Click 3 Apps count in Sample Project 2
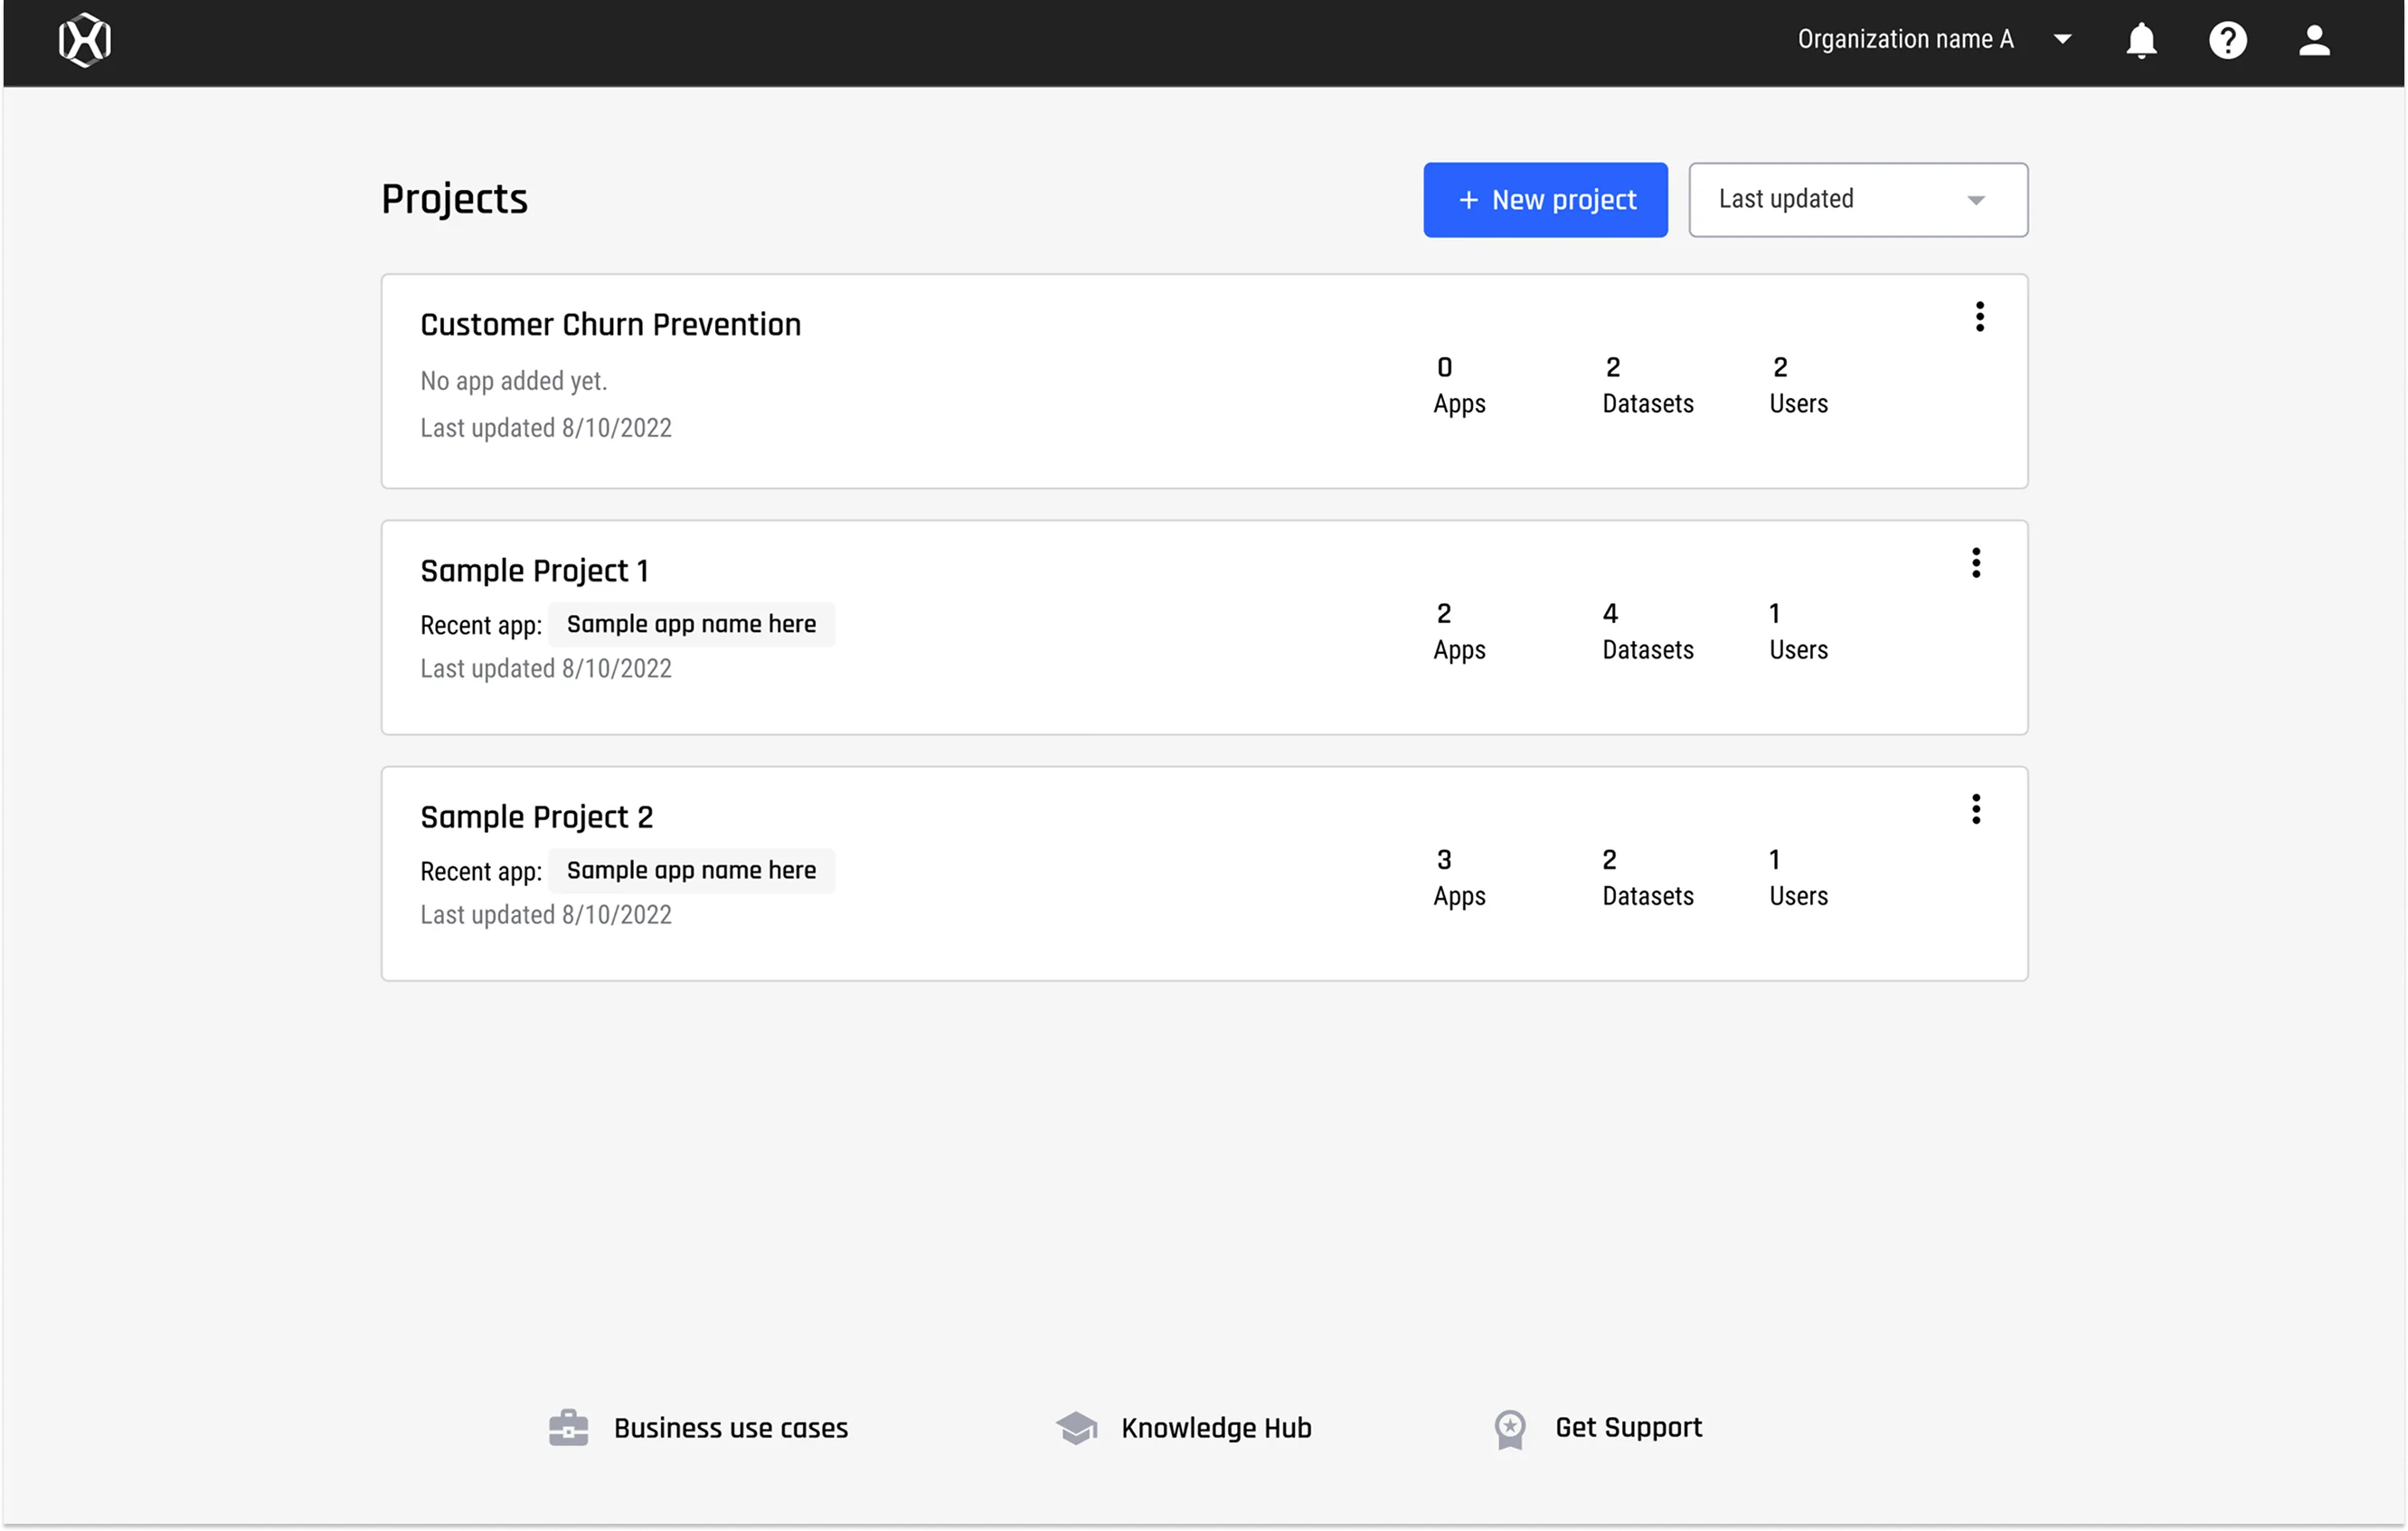Screen dimensions: 2408x1531 pyautogui.click(x=1459, y=878)
